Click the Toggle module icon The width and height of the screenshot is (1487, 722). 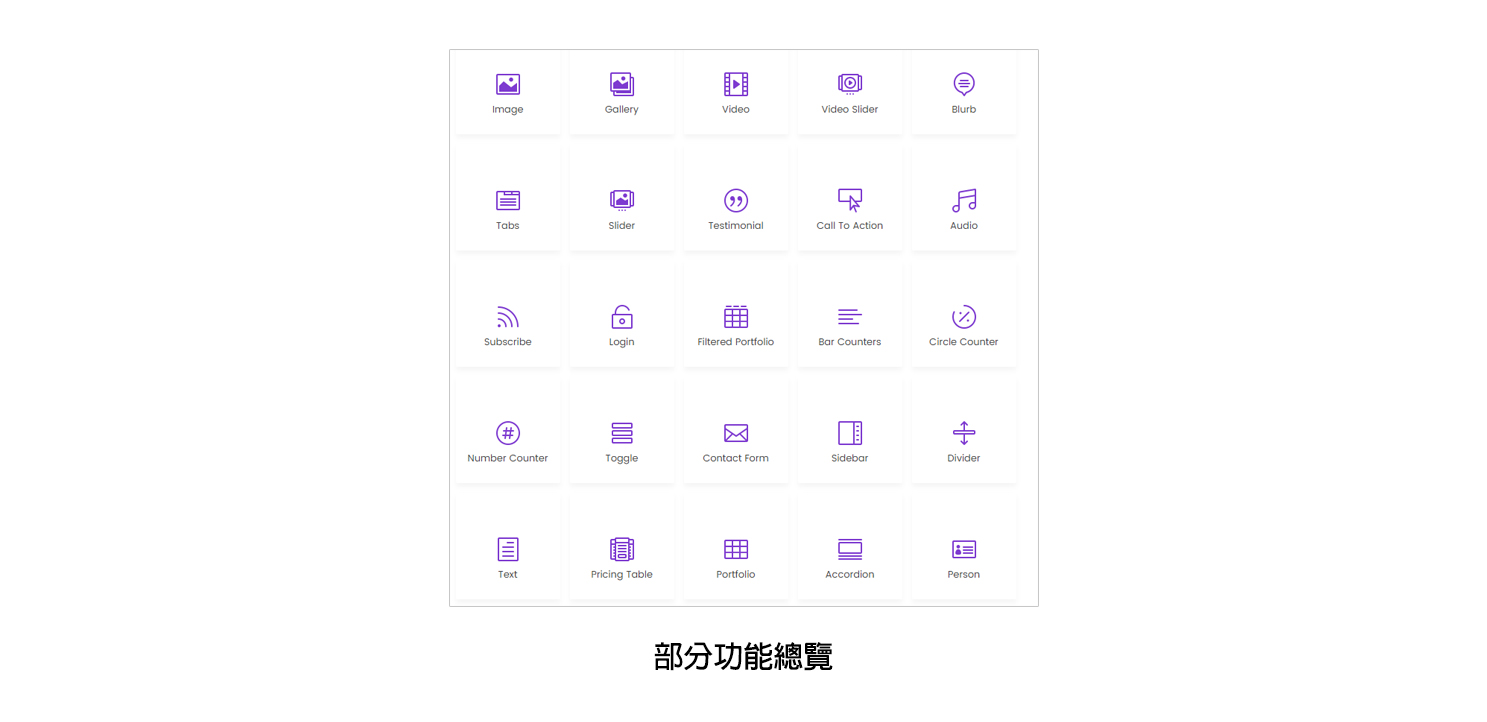click(x=622, y=433)
